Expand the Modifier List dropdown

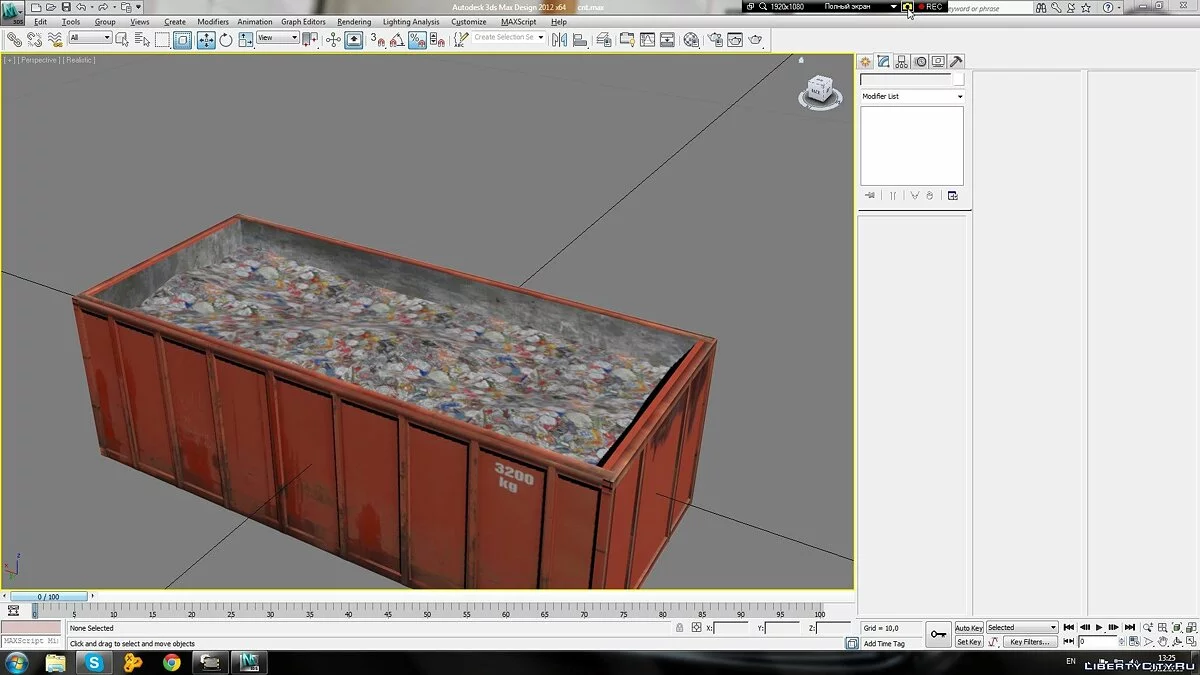(912, 96)
